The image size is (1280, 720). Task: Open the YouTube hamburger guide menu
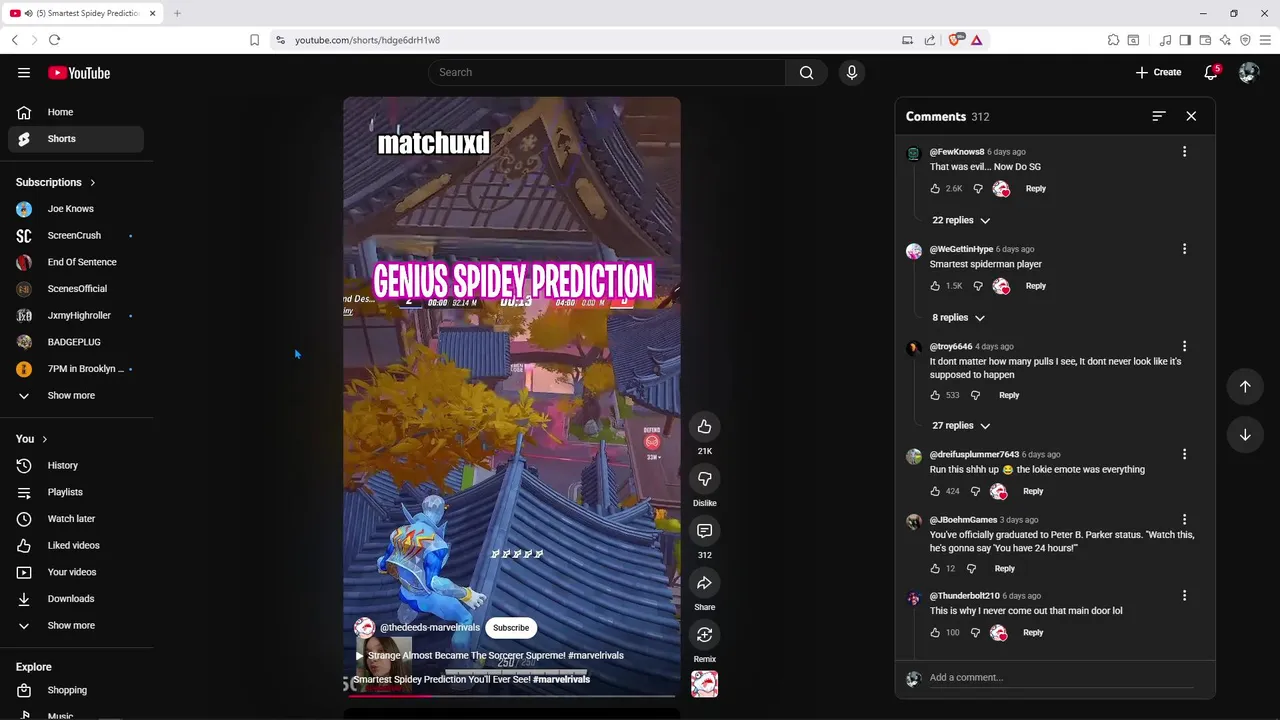24,72
